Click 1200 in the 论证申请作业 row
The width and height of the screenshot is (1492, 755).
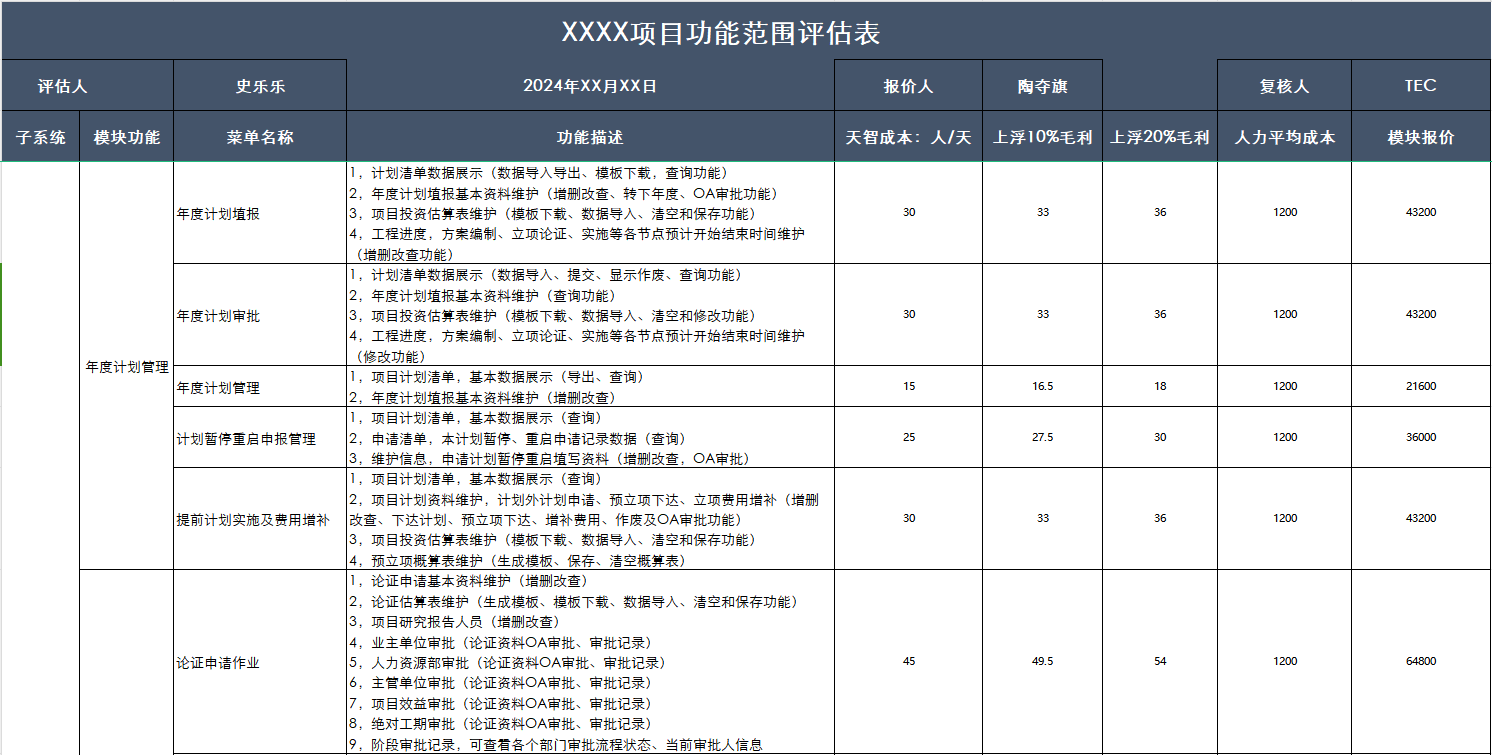1284,661
